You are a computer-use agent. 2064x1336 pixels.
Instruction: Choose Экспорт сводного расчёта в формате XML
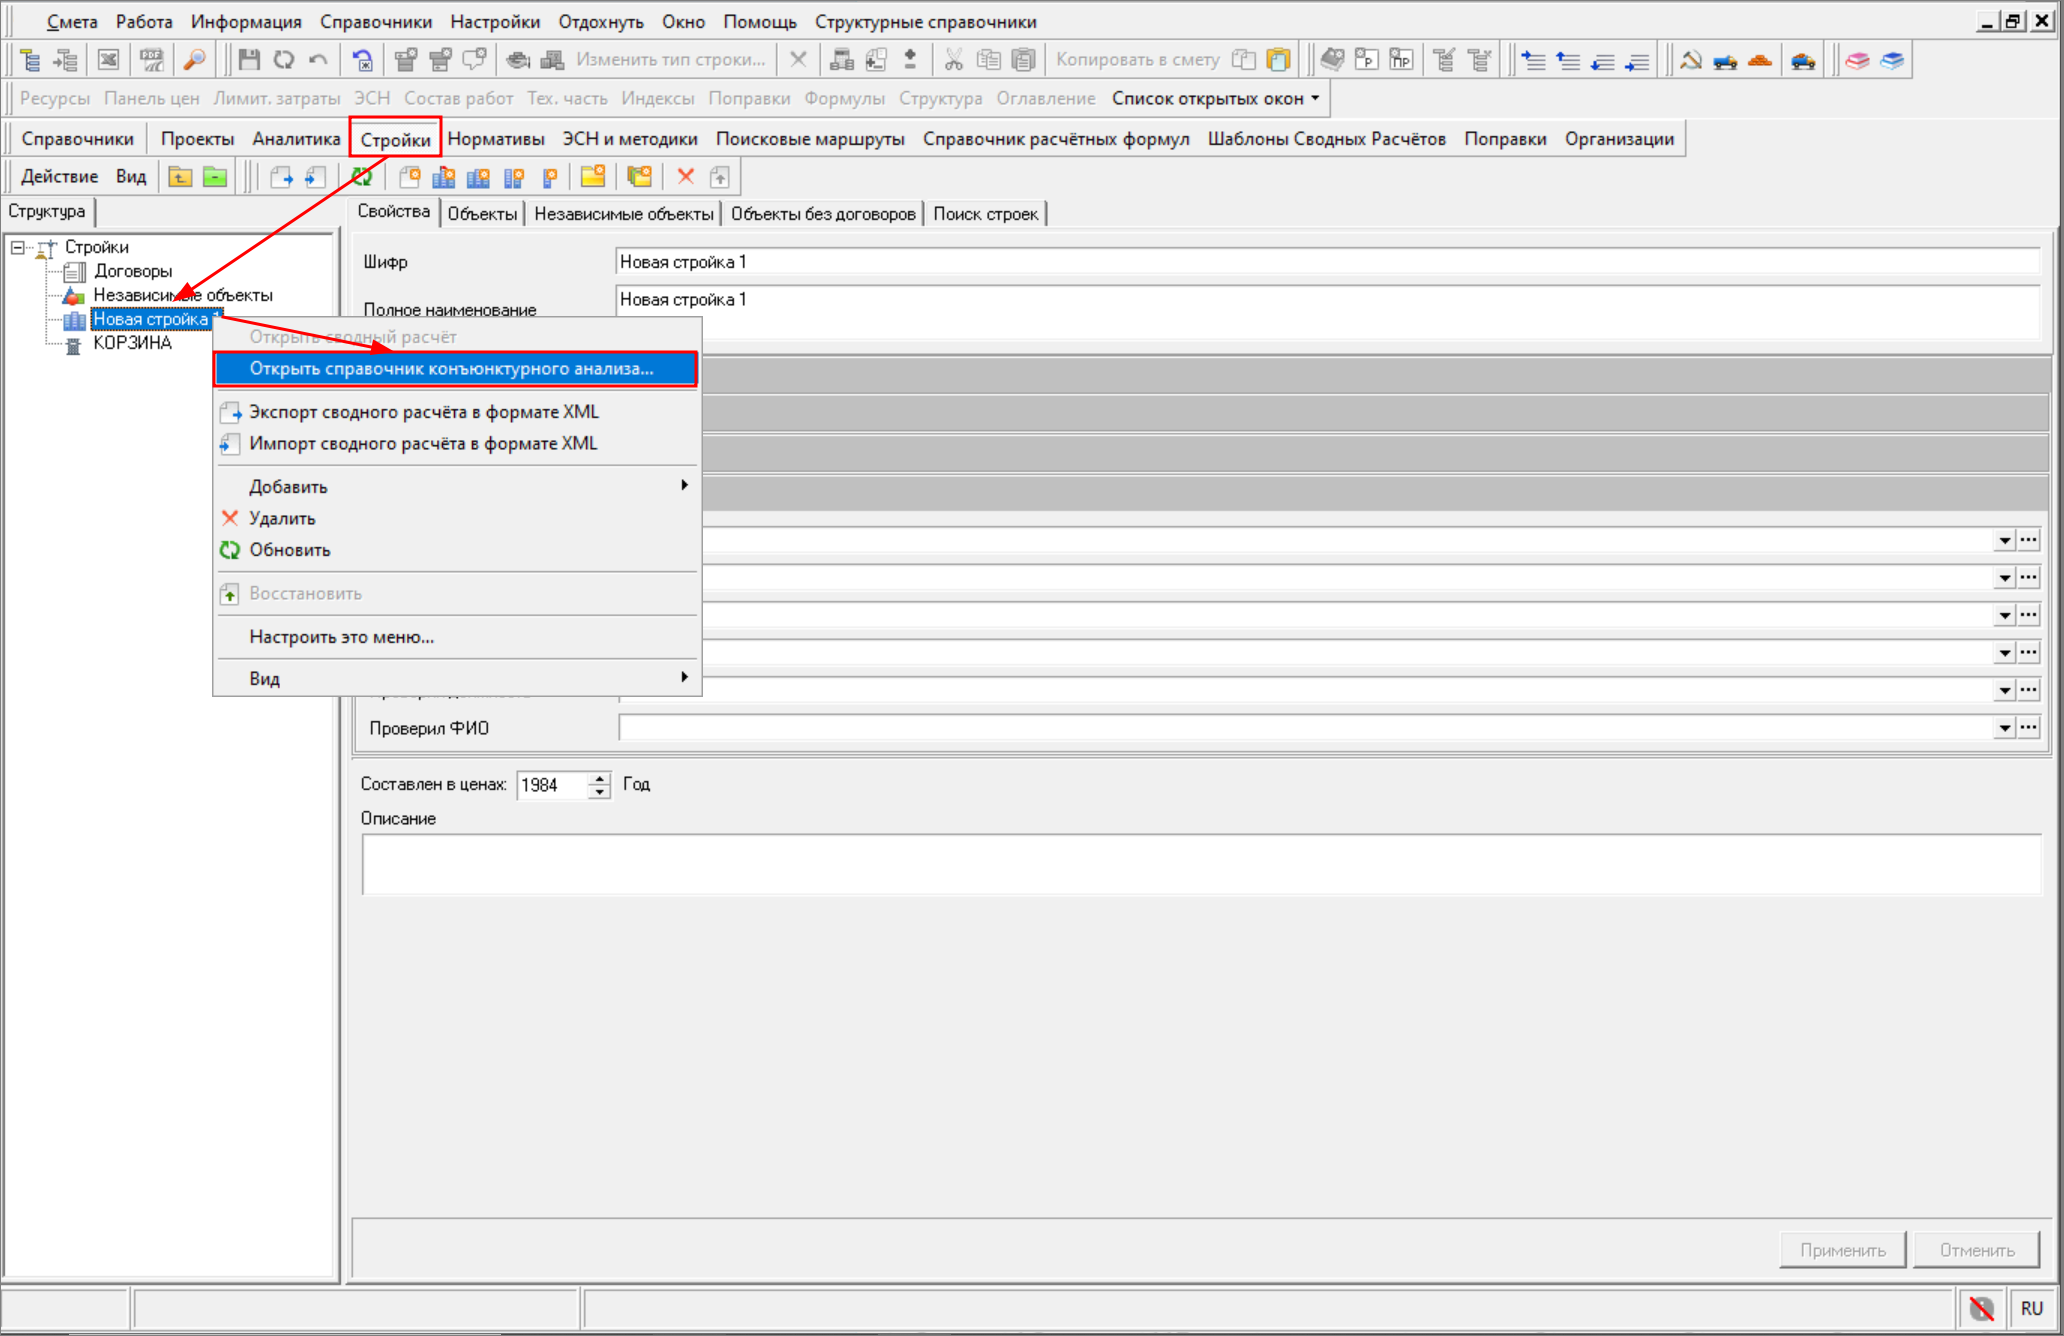click(x=424, y=412)
